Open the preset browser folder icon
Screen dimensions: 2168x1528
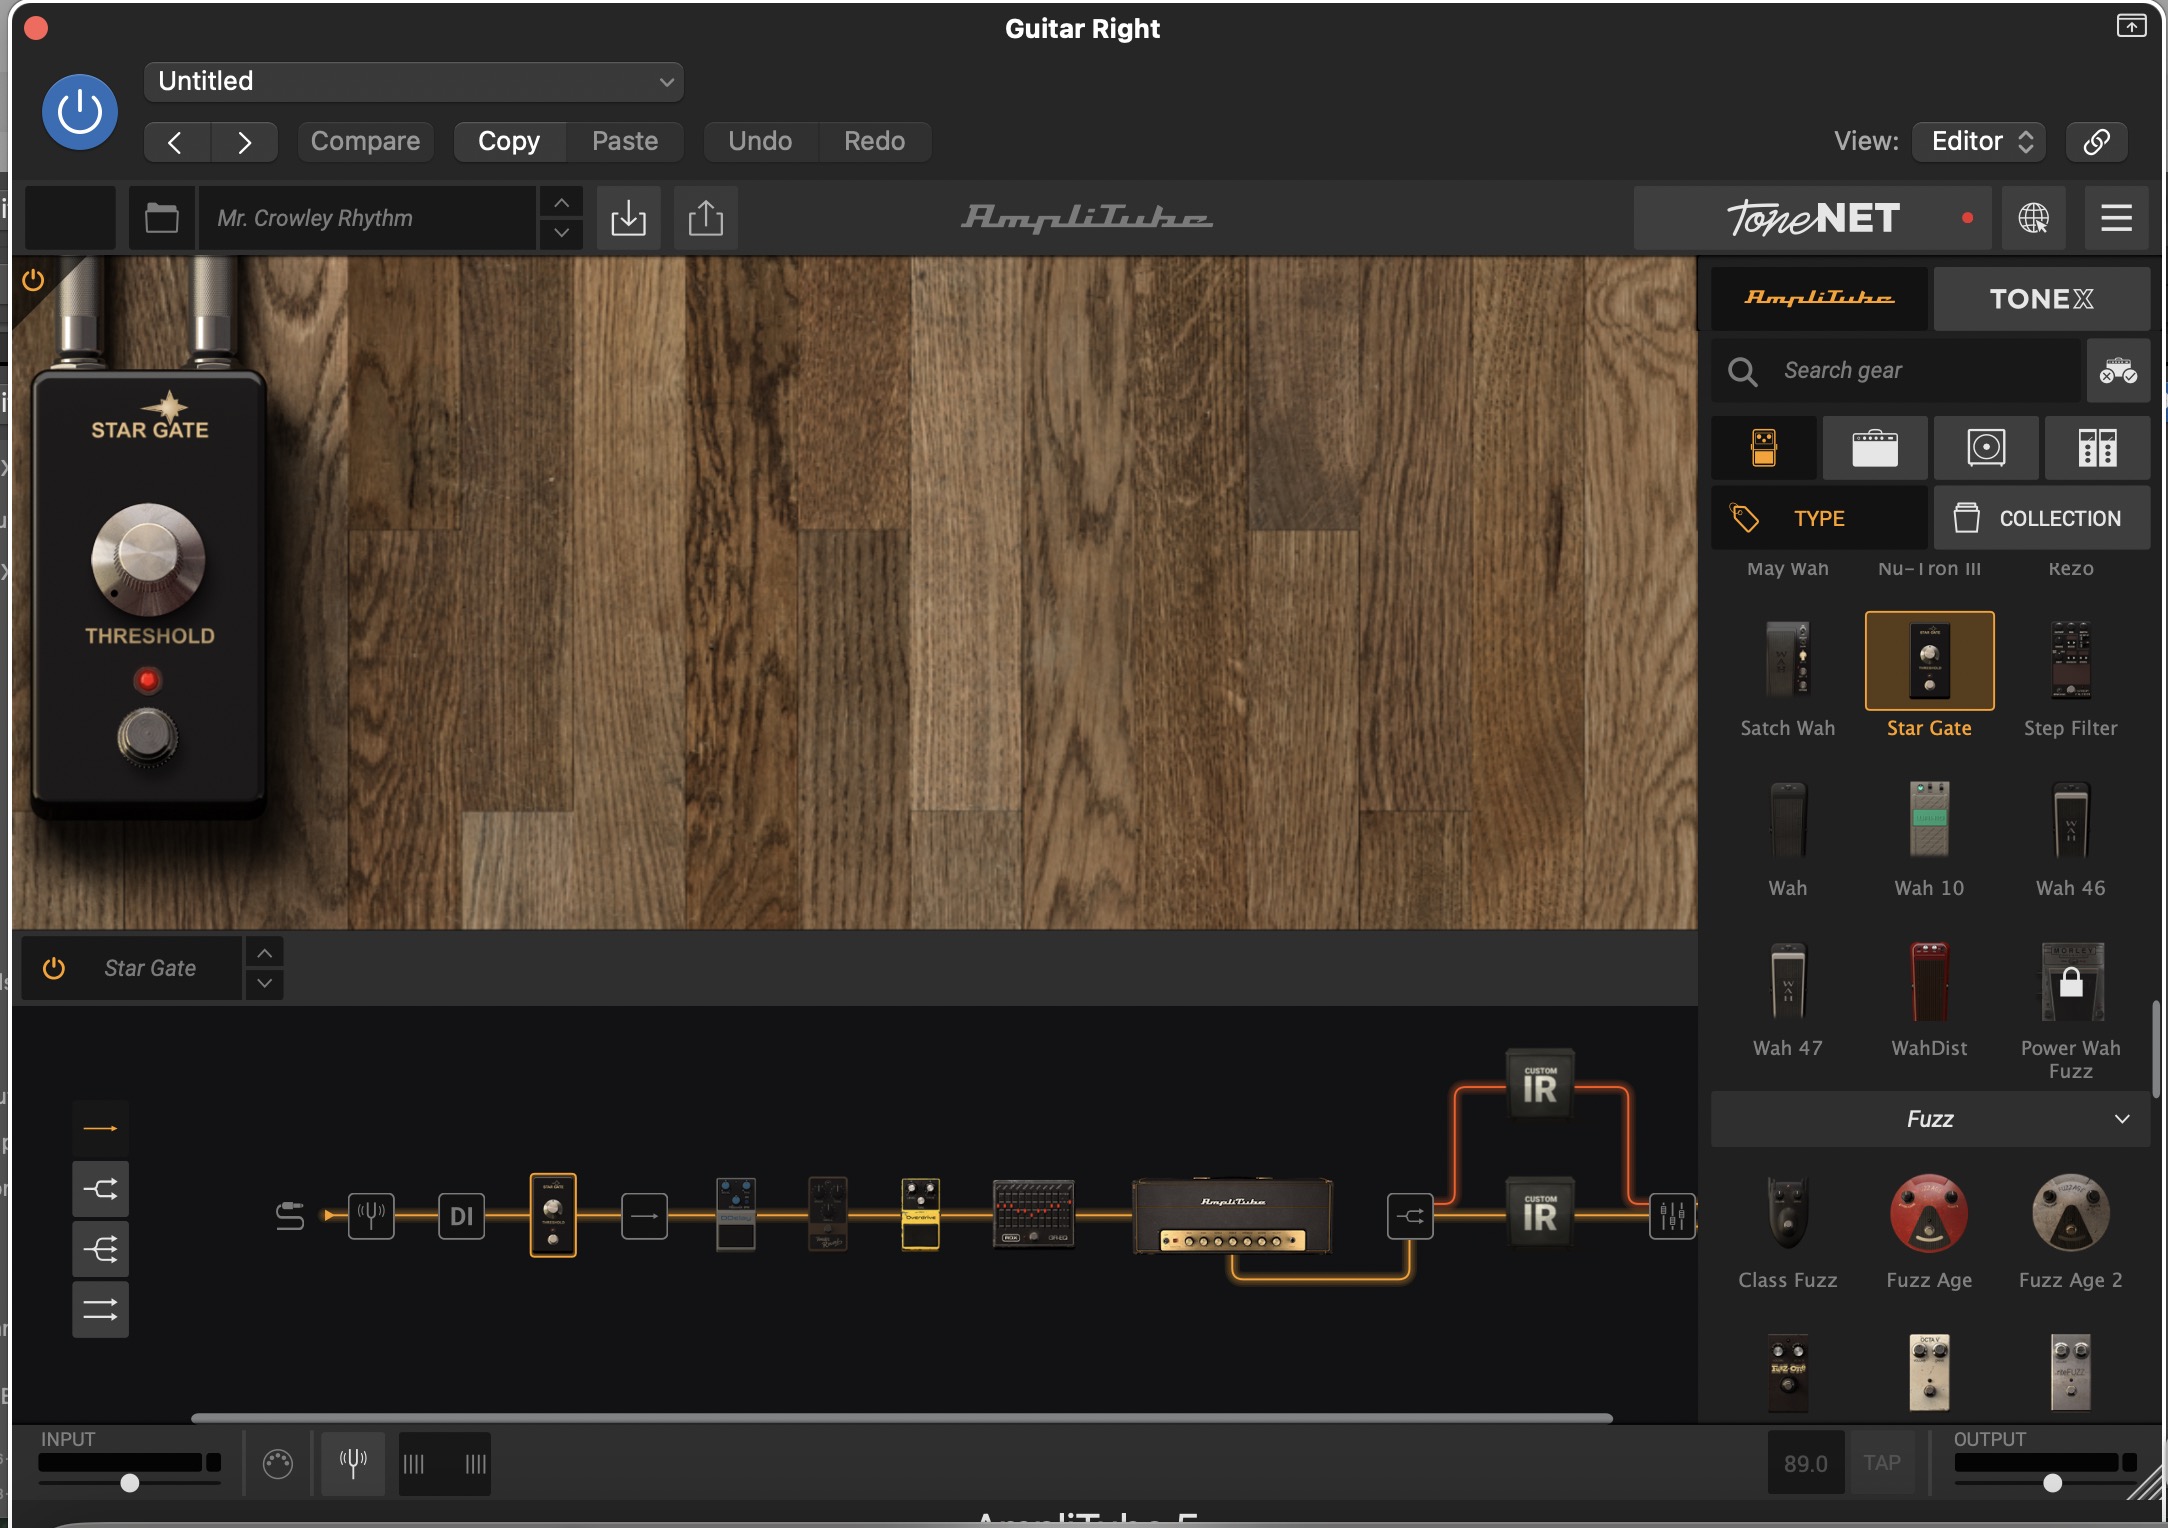pyautogui.click(x=161, y=218)
